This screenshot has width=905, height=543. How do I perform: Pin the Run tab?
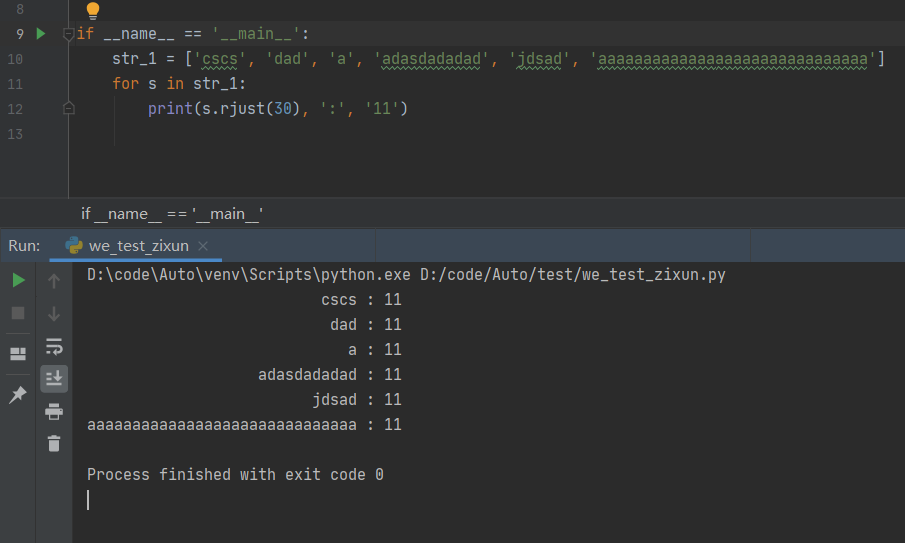pyautogui.click(x=18, y=395)
